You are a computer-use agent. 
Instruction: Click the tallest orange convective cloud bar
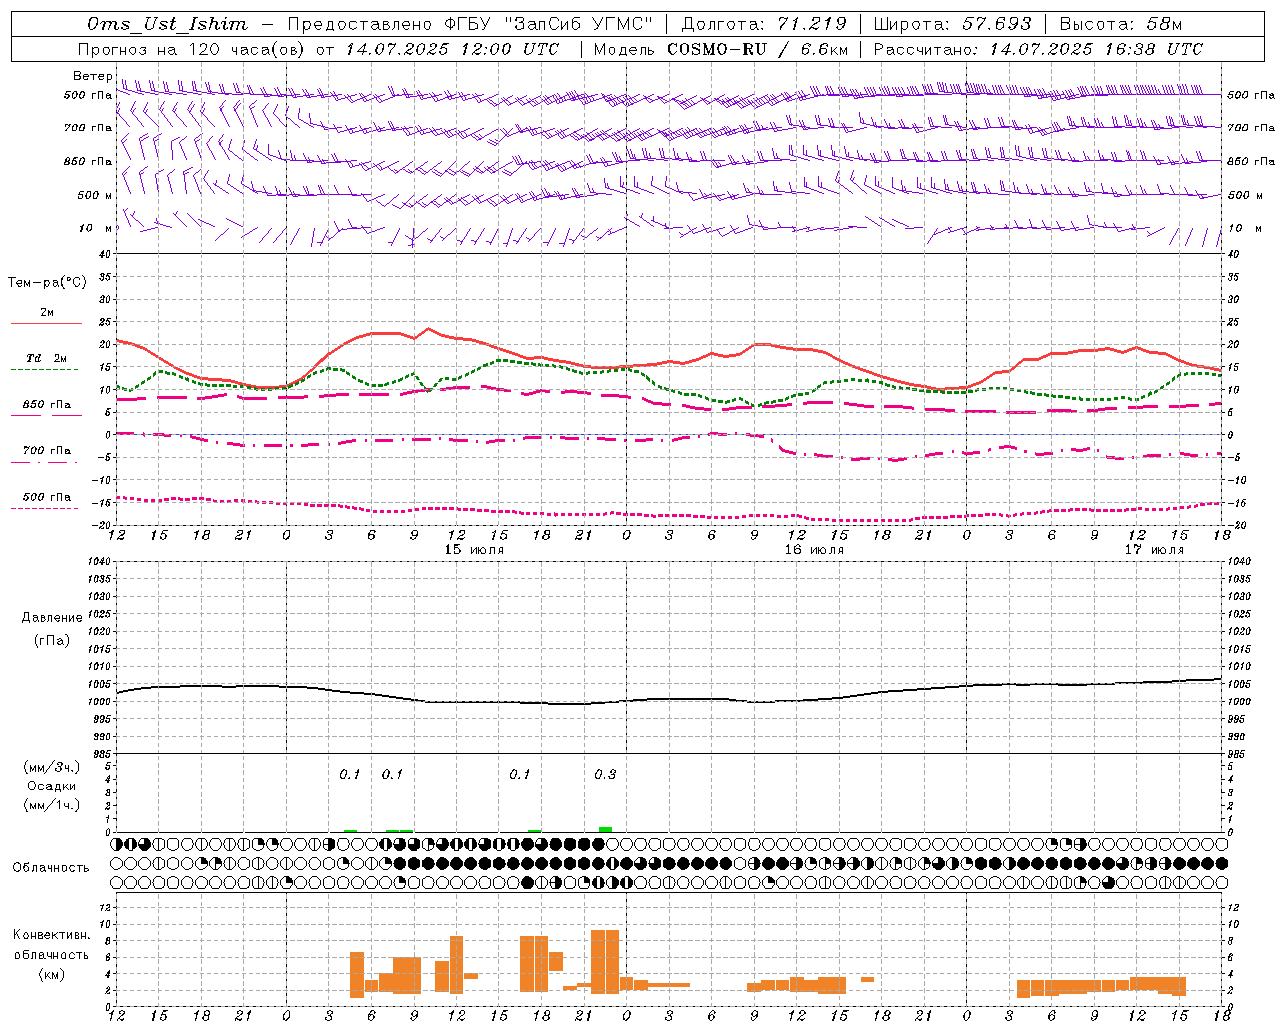605,961
